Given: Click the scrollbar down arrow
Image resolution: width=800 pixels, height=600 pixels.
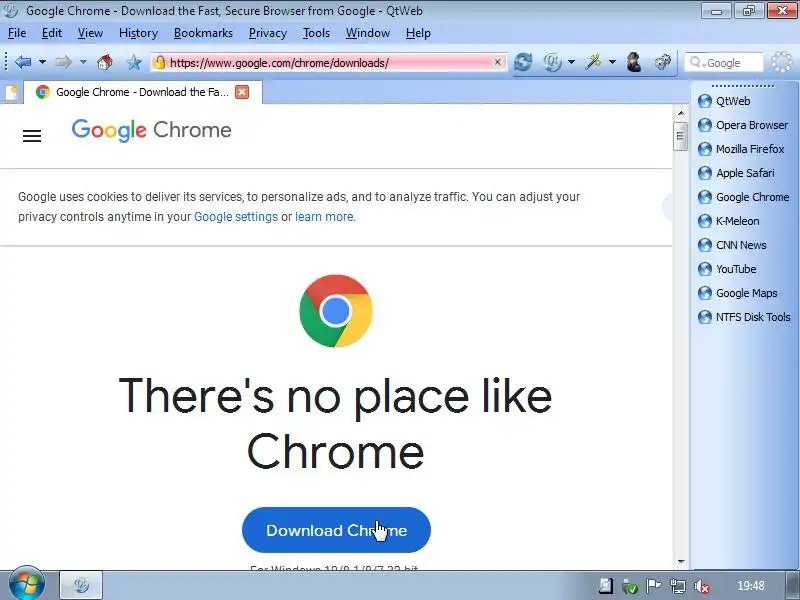Looking at the screenshot, I should coord(681,562).
